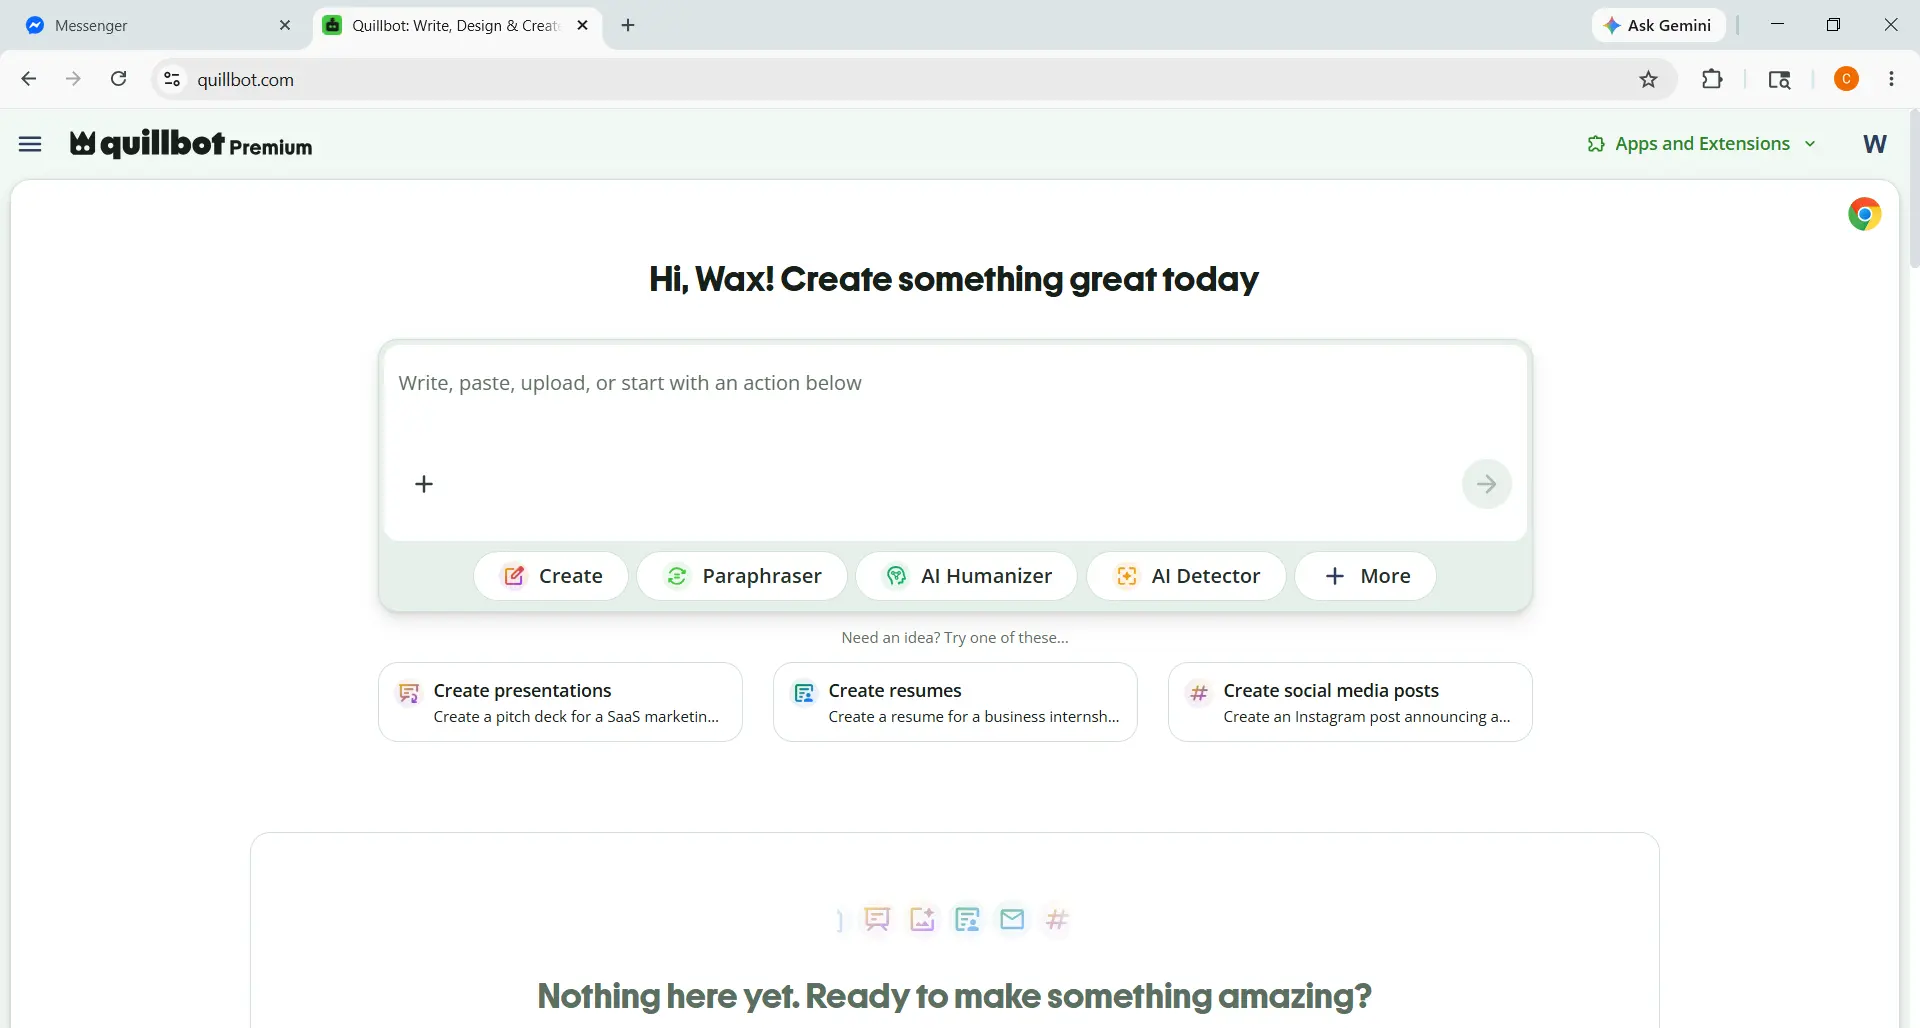
Task: Click the Chrome extension icon on the page
Action: click(x=1864, y=214)
